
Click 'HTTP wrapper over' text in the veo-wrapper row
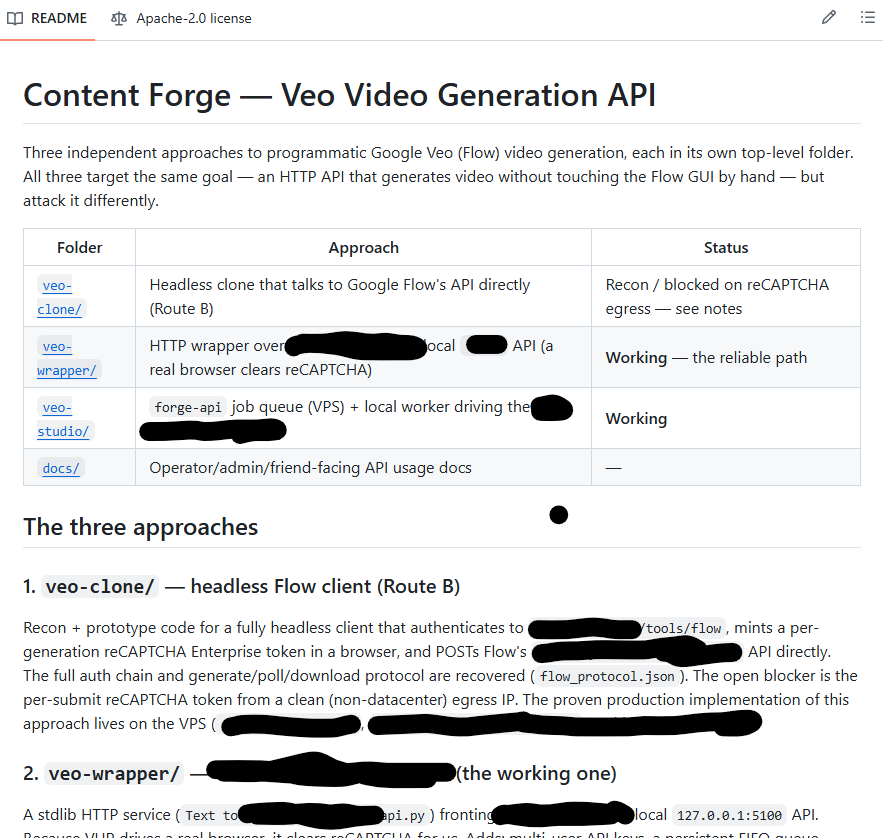[217, 346]
